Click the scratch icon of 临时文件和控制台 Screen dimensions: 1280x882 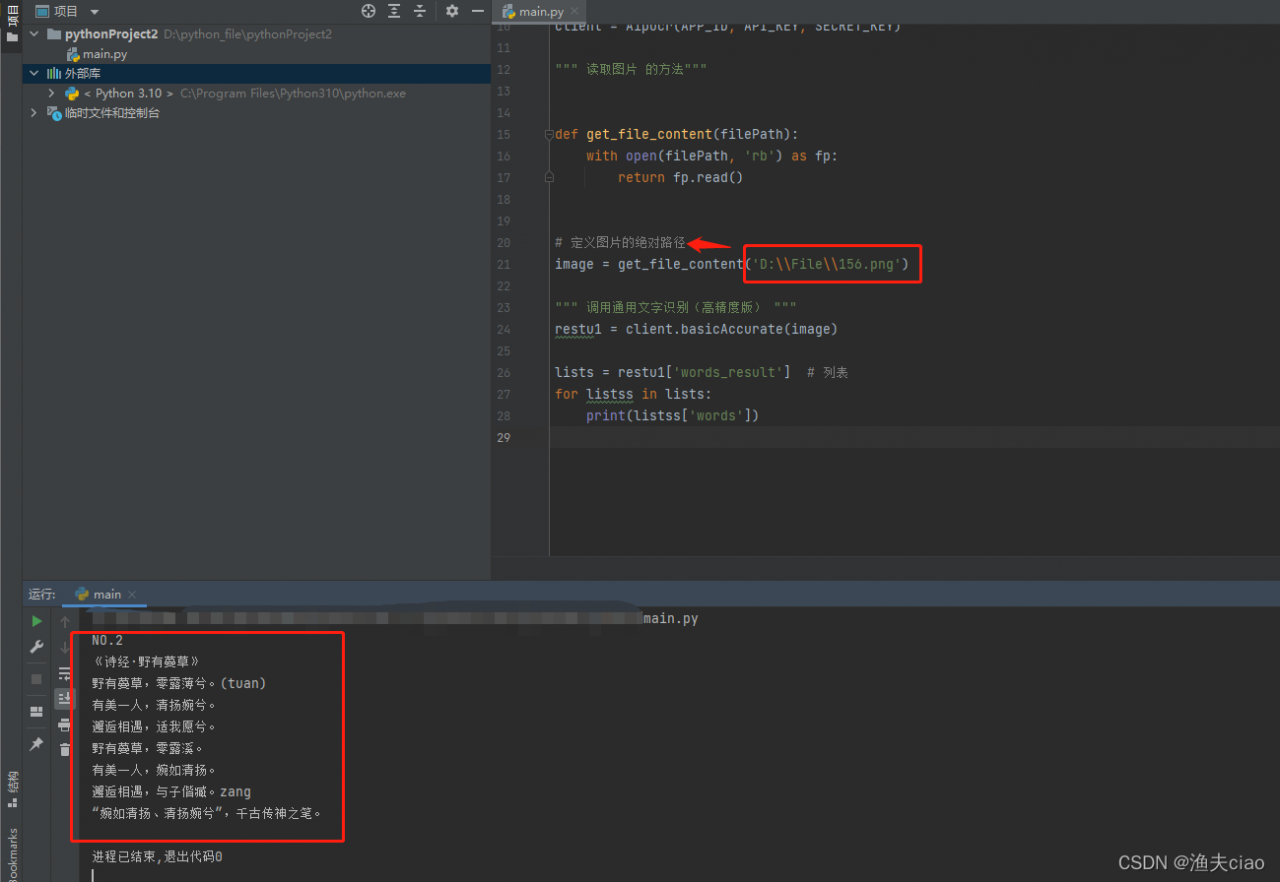click(x=54, y=113)
